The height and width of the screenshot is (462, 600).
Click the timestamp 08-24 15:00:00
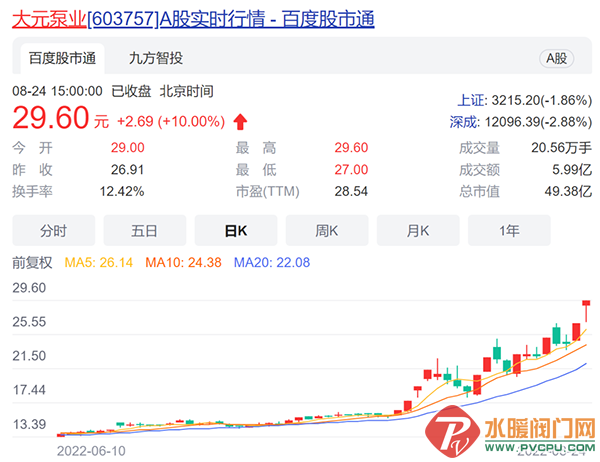57,91
